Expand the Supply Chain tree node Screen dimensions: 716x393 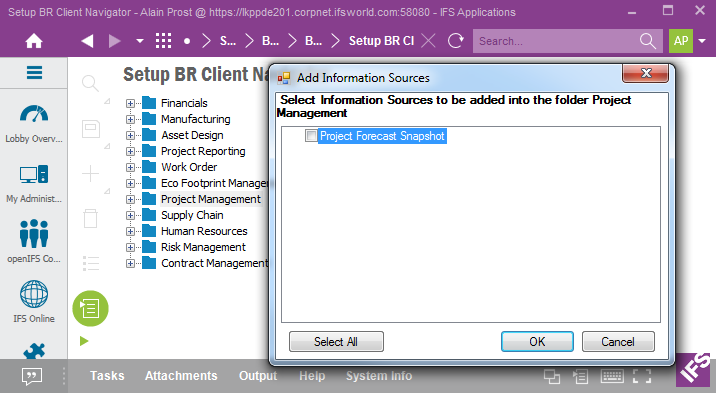pyautogui.click(x=130, y=215)
